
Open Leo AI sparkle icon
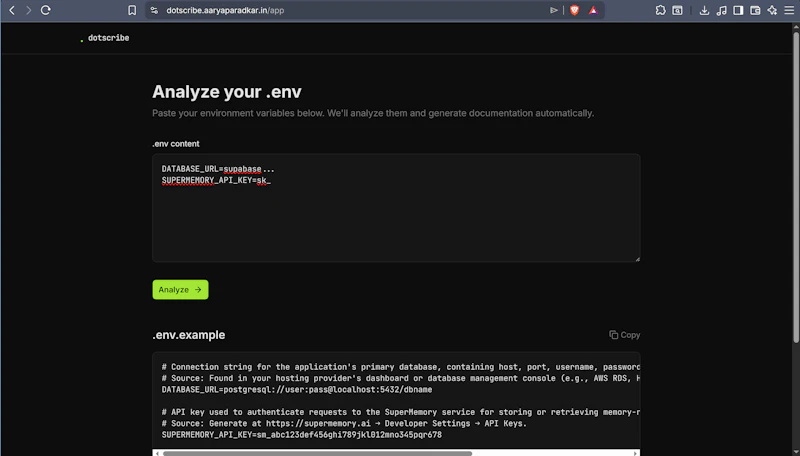point(772,10)
